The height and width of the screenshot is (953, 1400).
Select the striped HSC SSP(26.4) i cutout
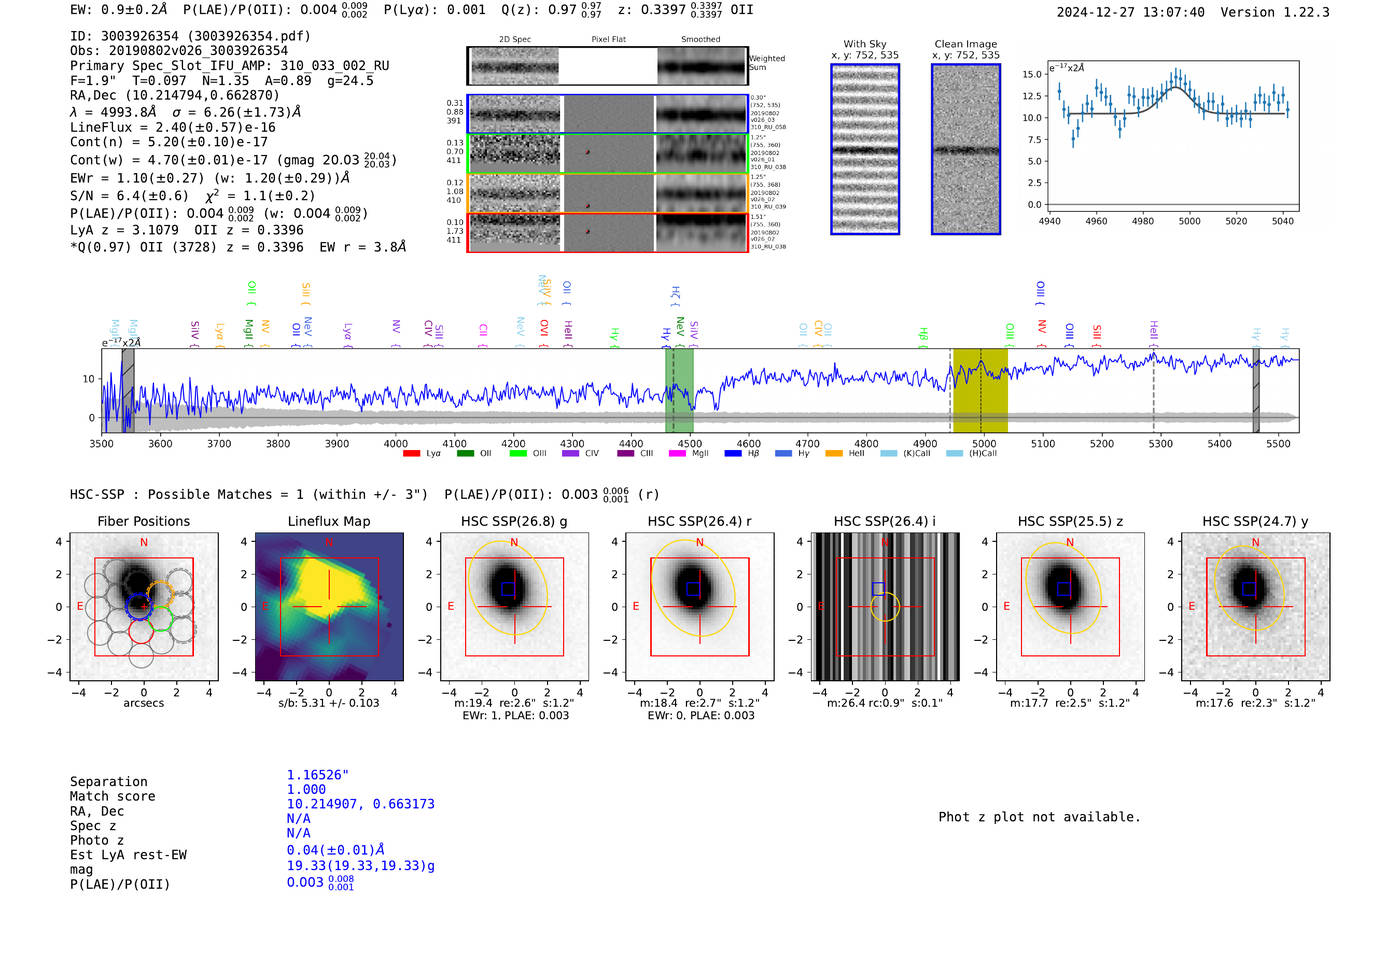(x=885, y=606)
